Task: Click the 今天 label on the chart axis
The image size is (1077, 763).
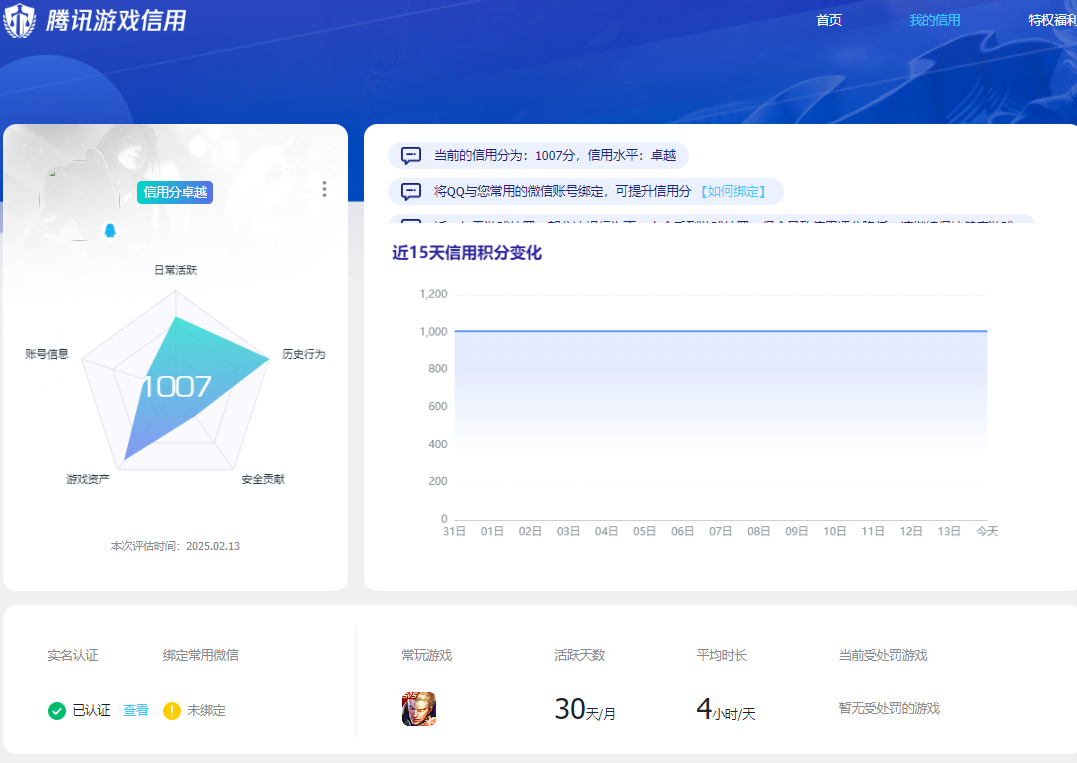Action: pos(987,532)
